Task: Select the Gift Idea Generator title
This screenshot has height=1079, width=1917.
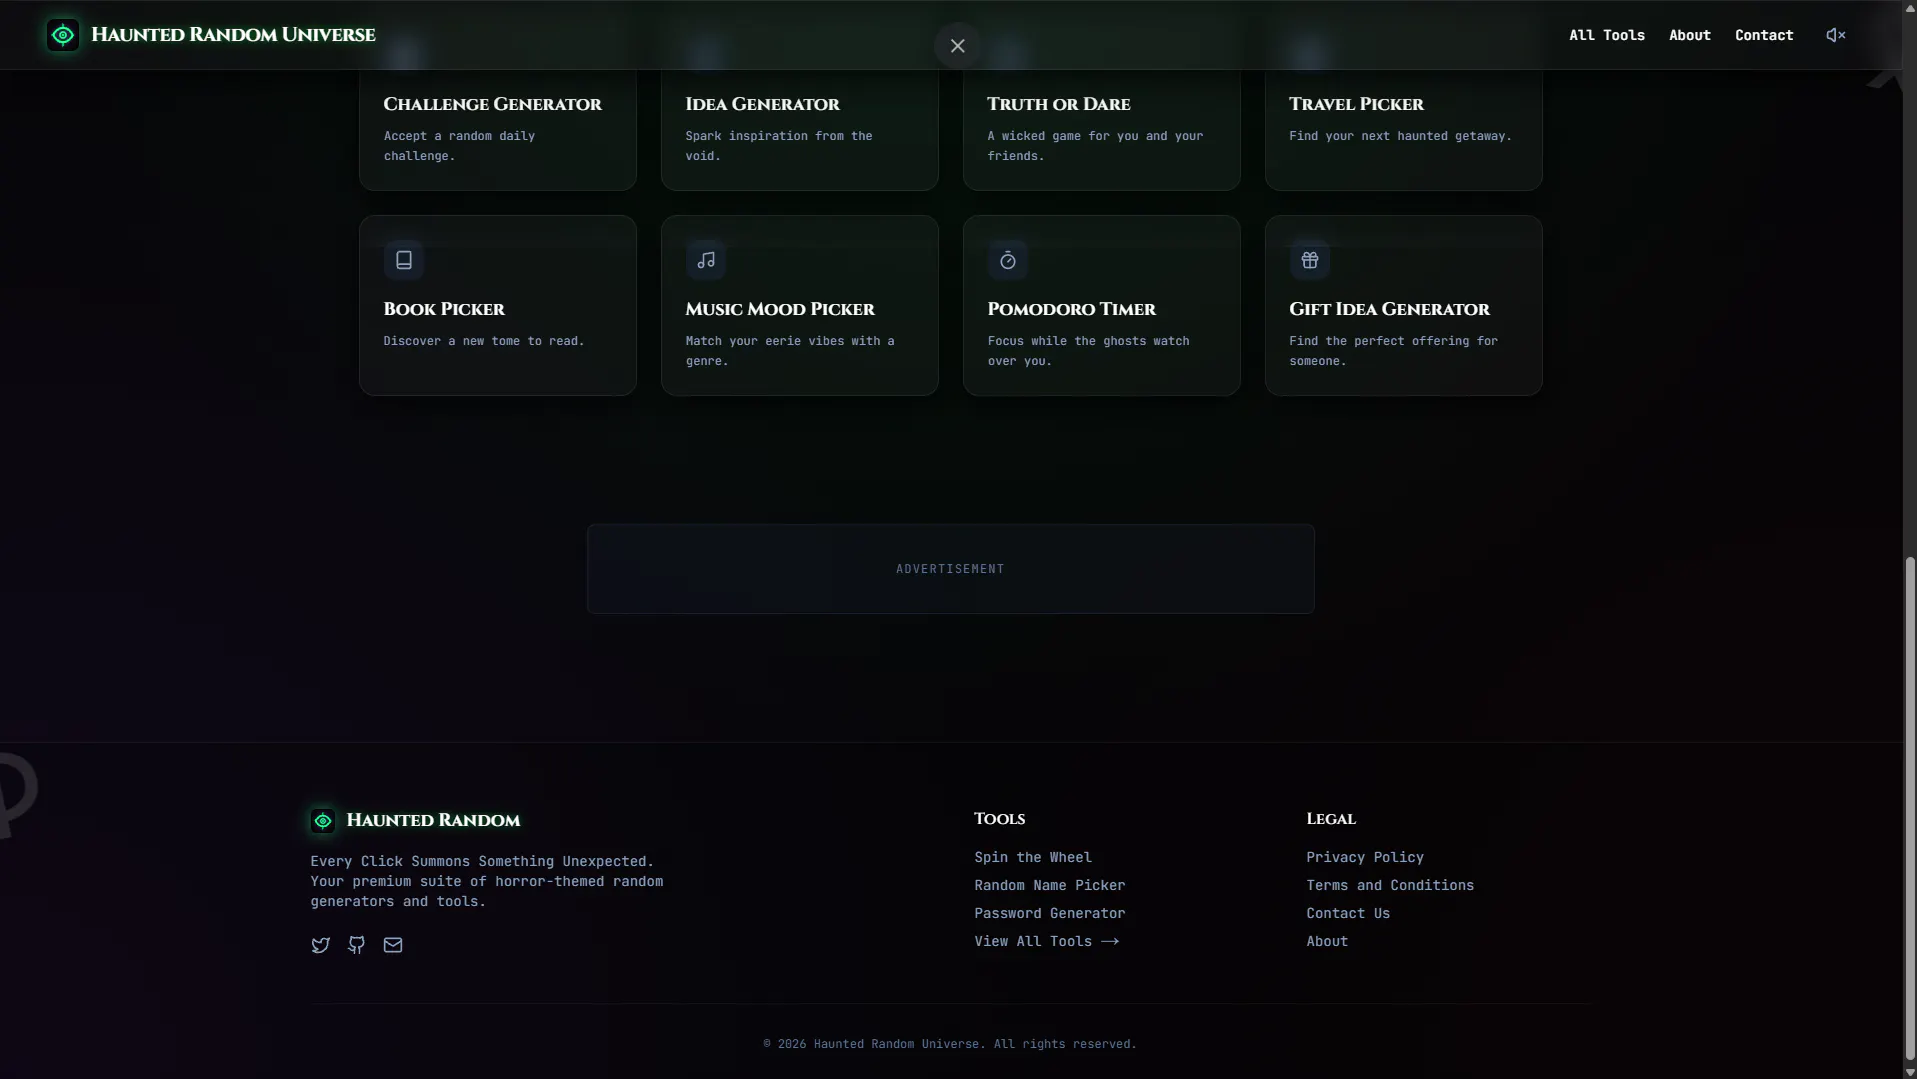Action: coord(1389,309)
